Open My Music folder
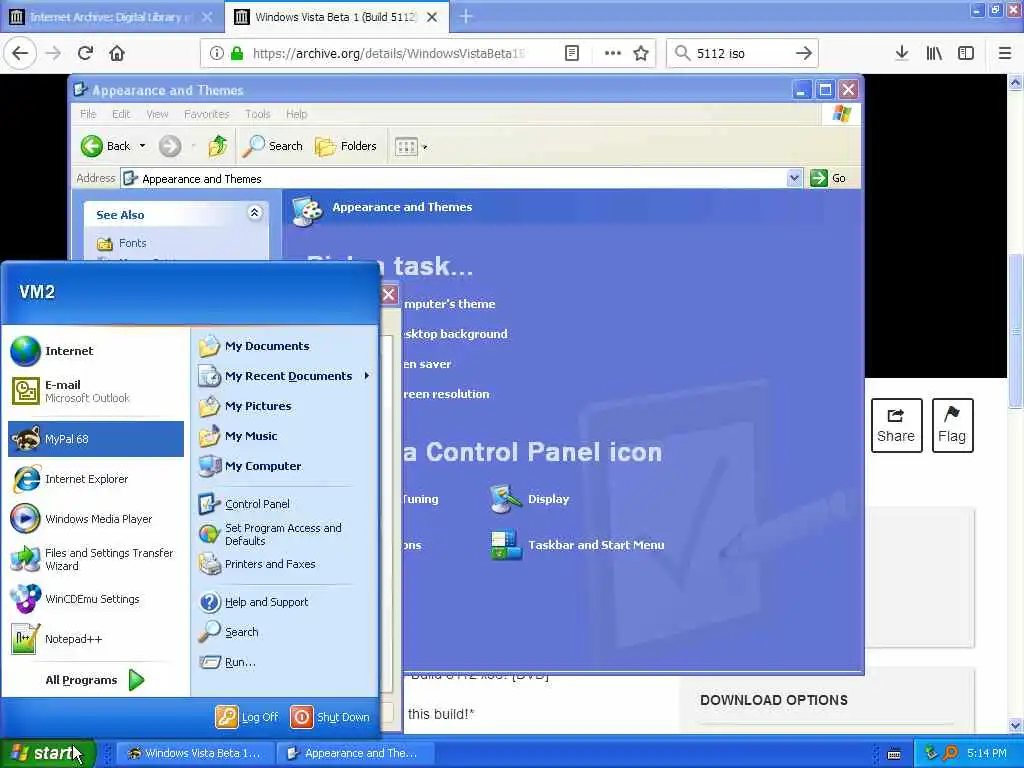 285,436
